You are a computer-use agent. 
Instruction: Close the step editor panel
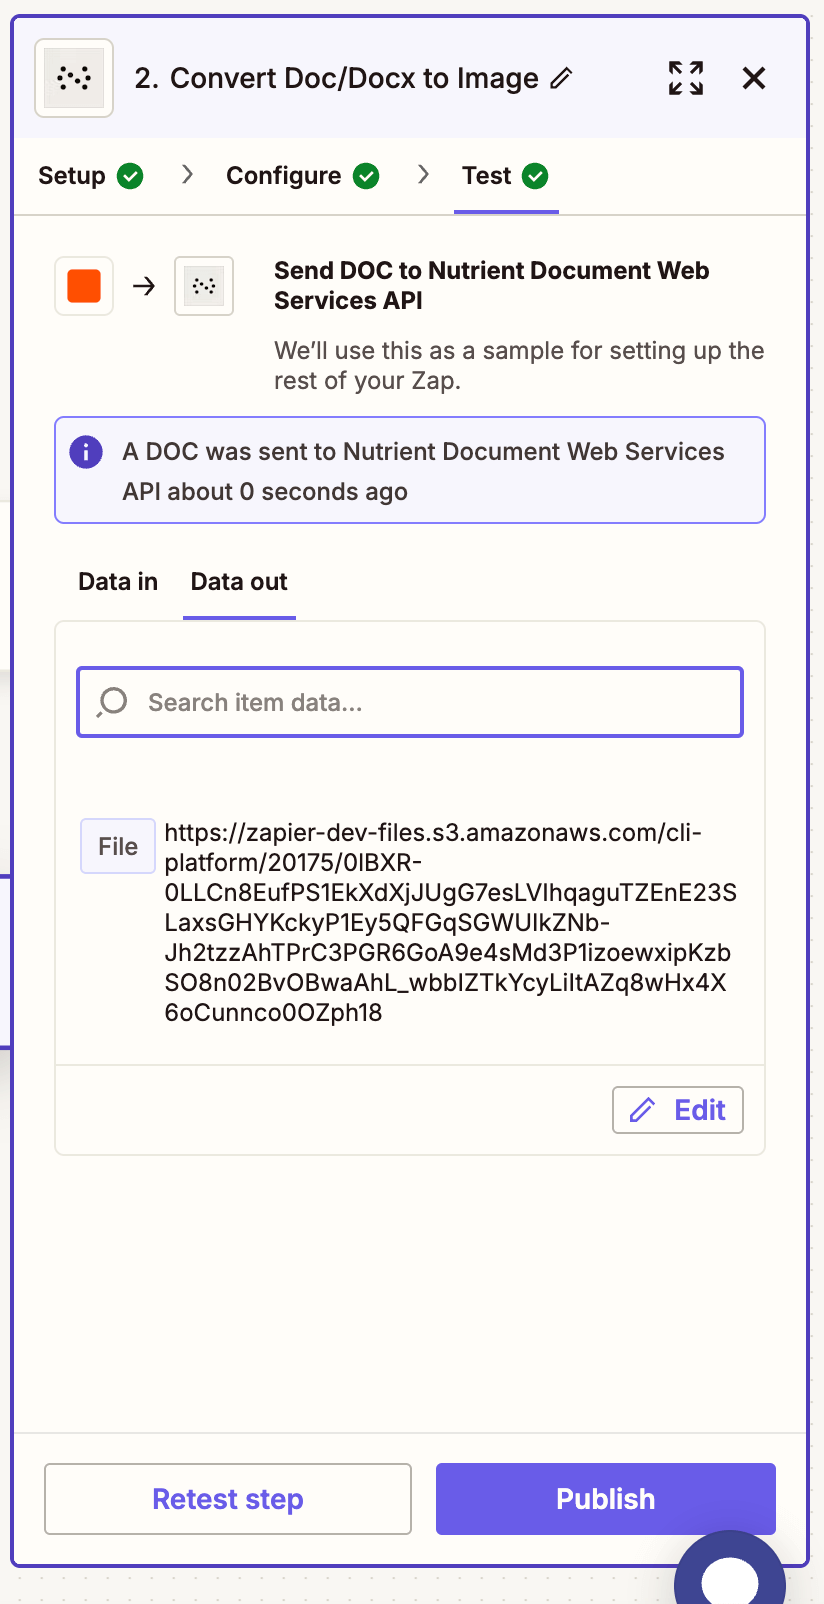click(754, 78)
